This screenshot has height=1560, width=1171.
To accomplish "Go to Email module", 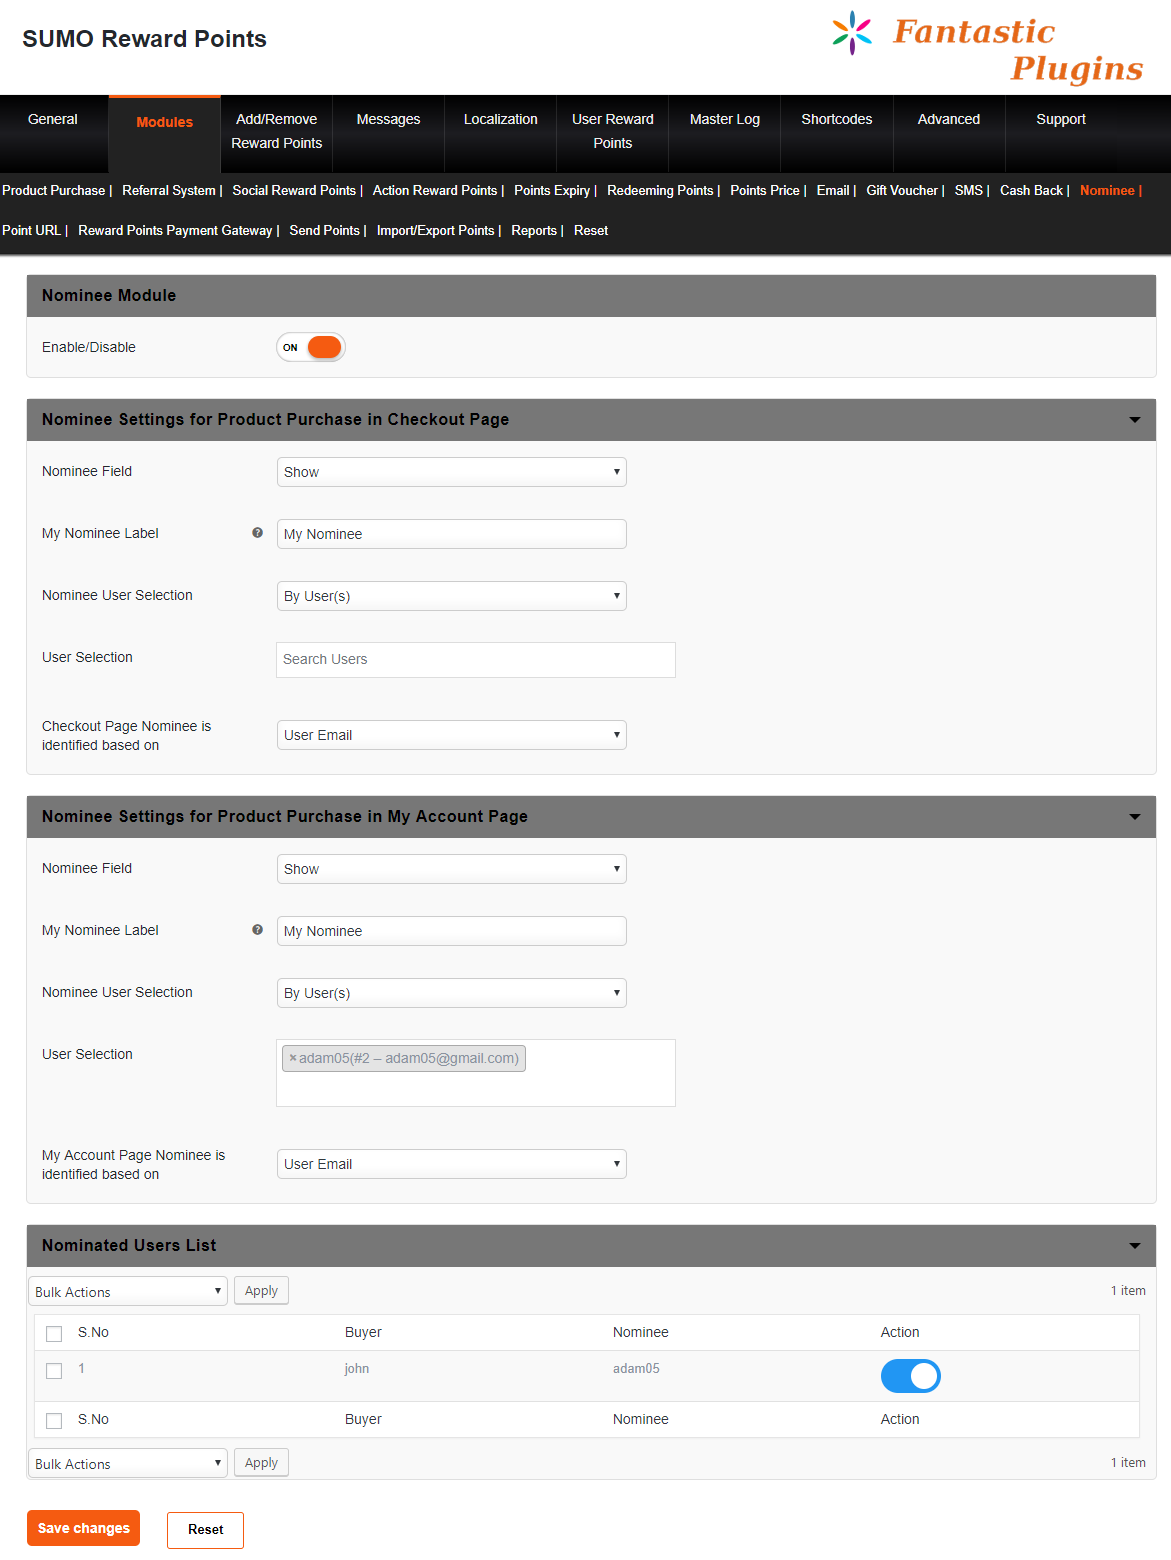I will point(833,190).
